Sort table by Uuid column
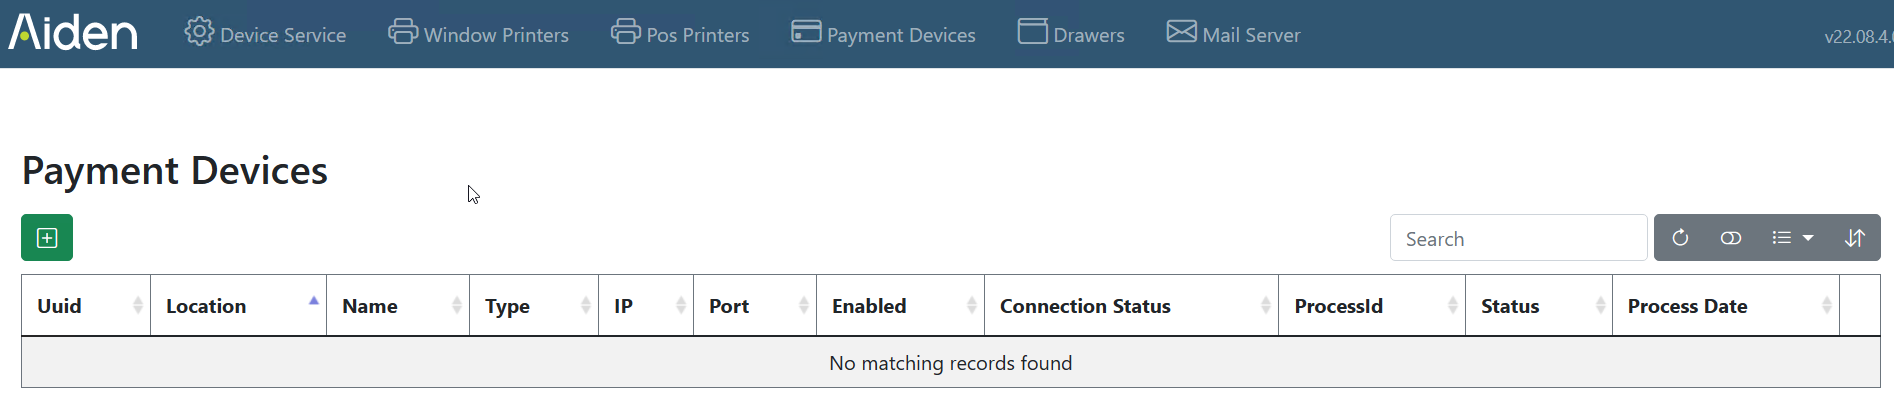1894x403 pixels. (x=86, y=306)
